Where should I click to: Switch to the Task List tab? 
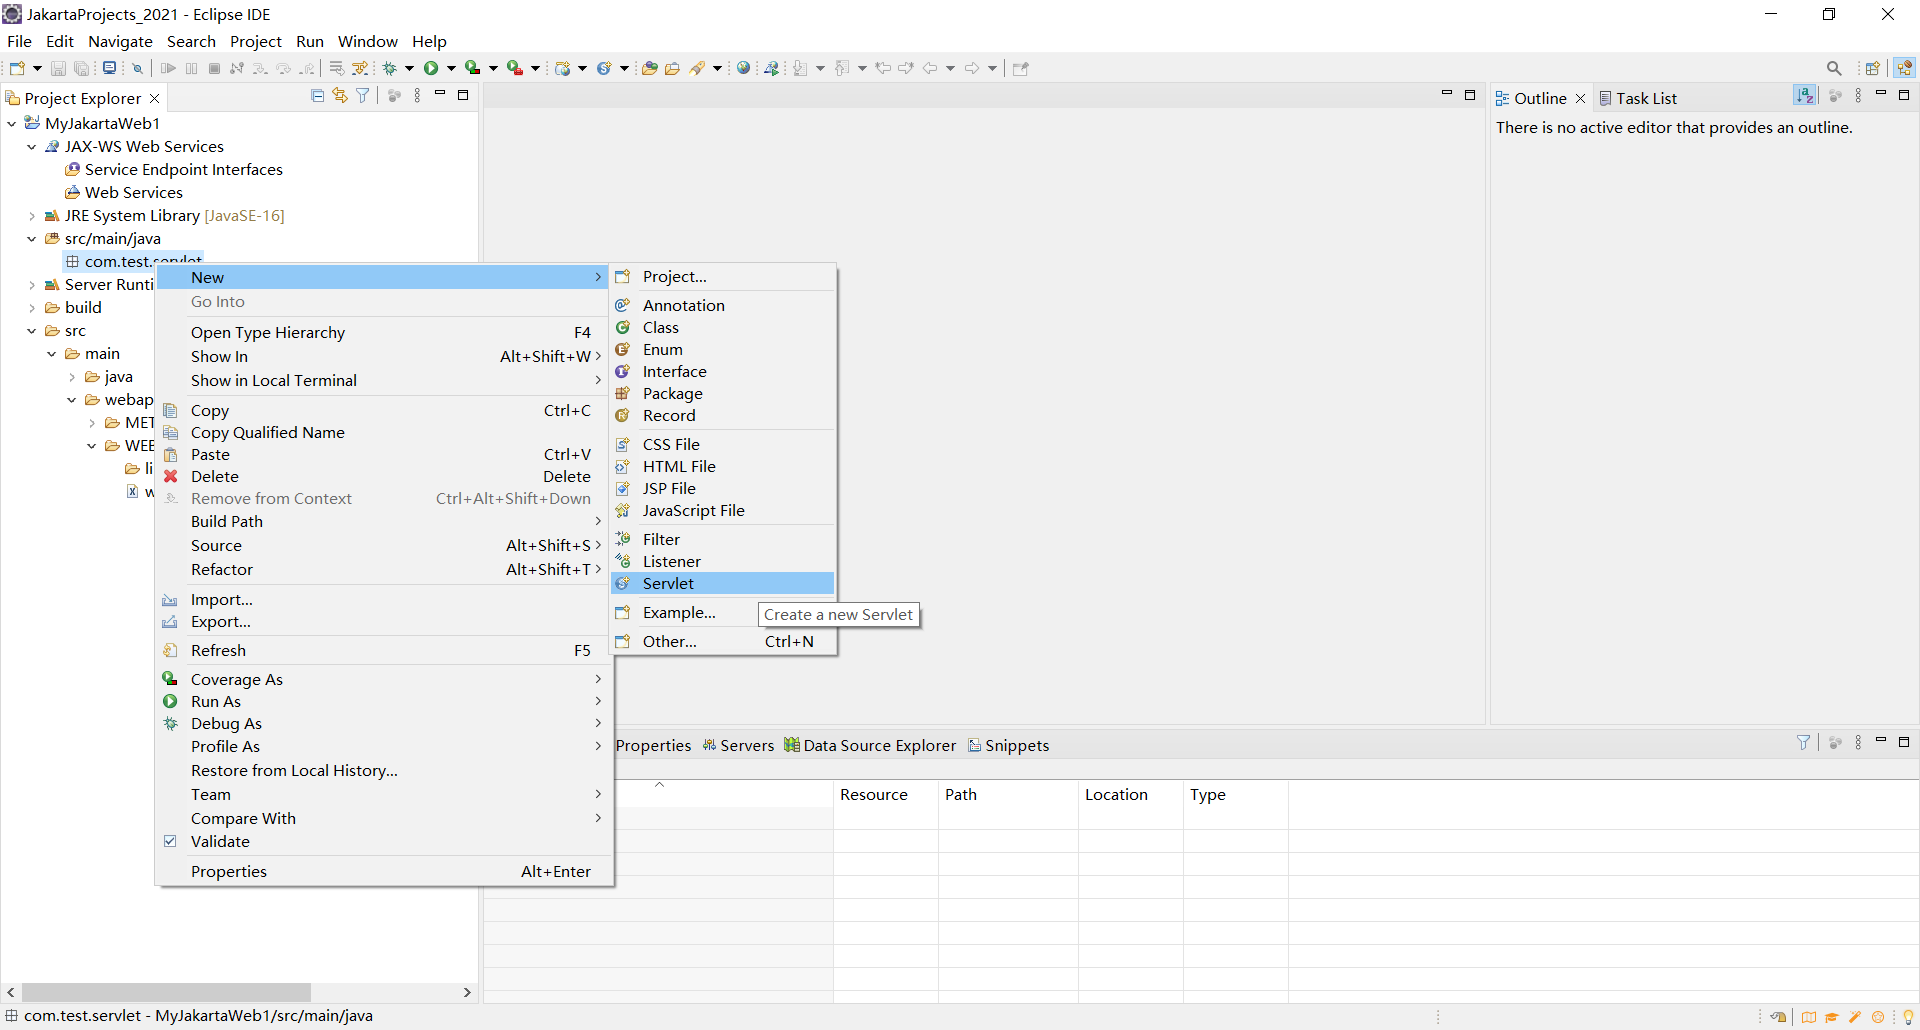point(1638,98)
